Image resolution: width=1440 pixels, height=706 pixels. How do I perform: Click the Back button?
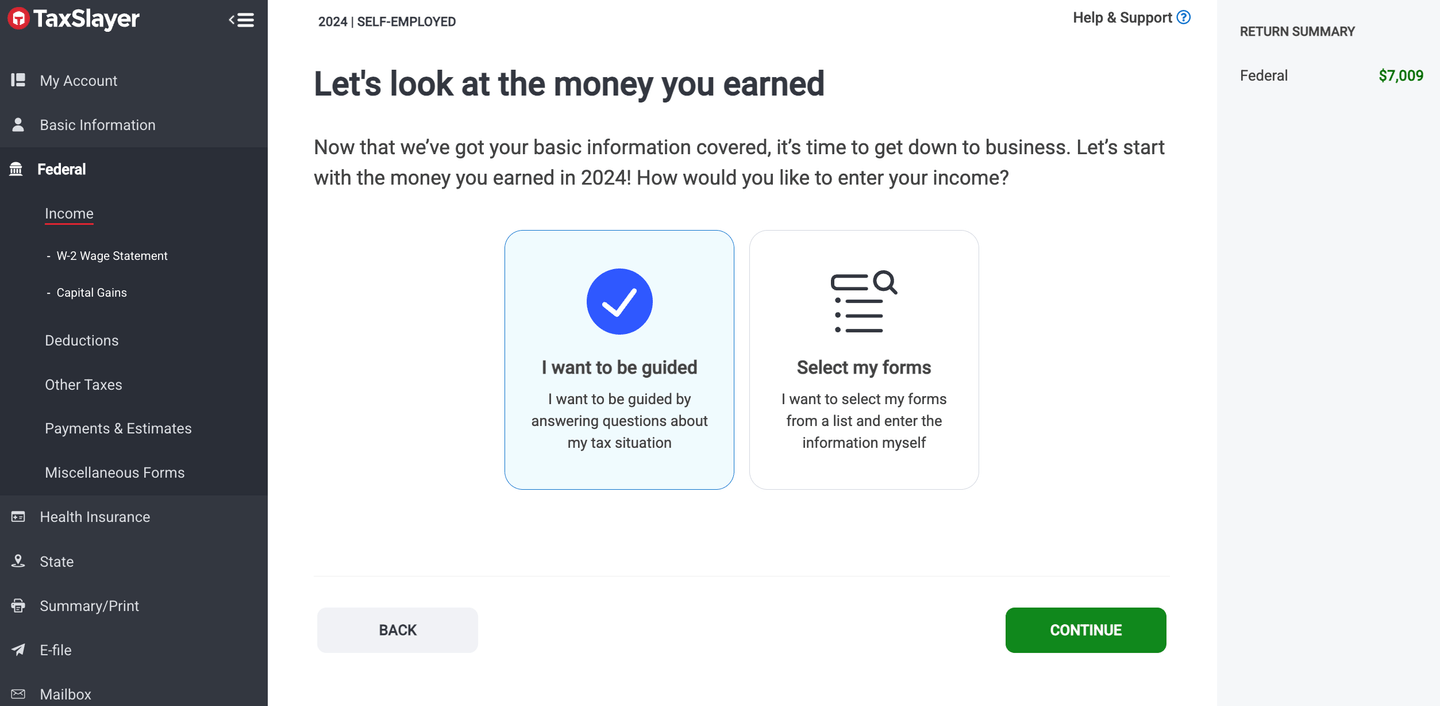[x=397, y=630]
